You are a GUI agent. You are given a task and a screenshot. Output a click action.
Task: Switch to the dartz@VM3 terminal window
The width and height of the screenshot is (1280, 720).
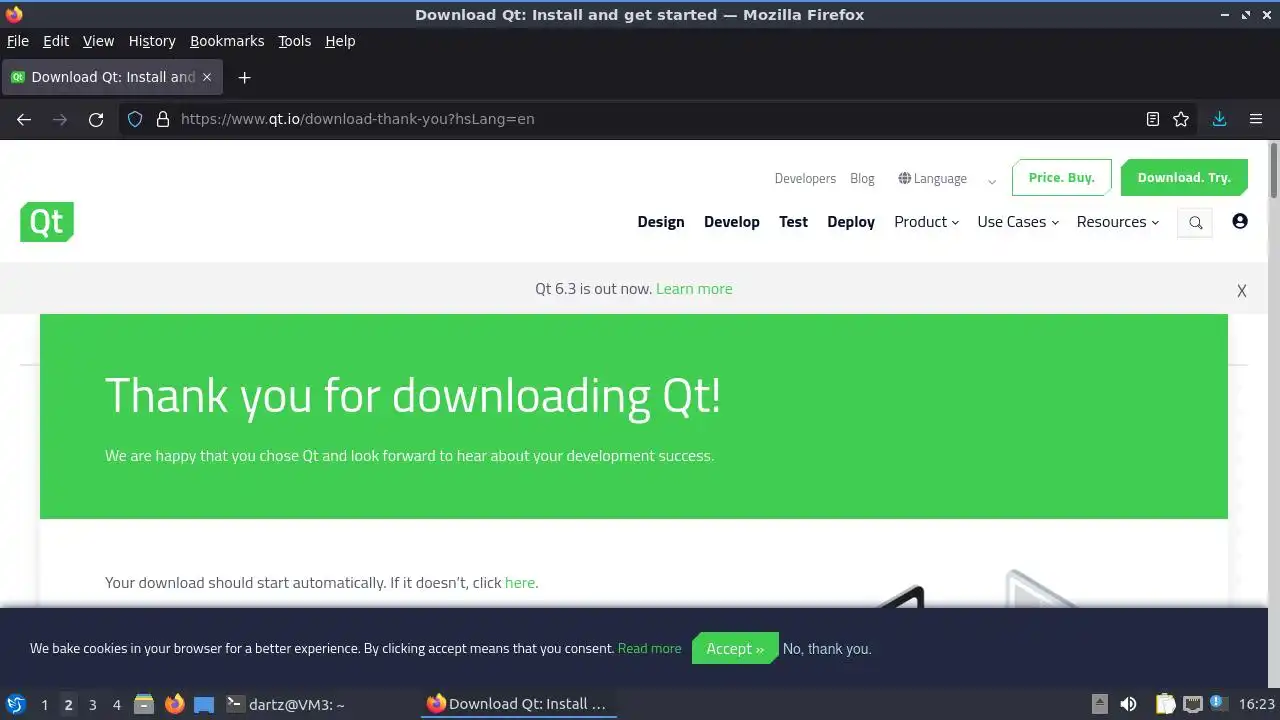click(x=286, y=704)
